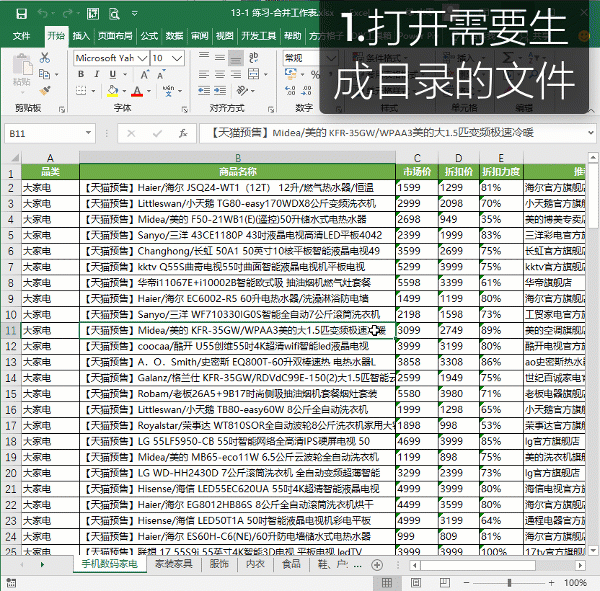
Task: Select the 服饰 sheet tab
Action: [219, 563]
